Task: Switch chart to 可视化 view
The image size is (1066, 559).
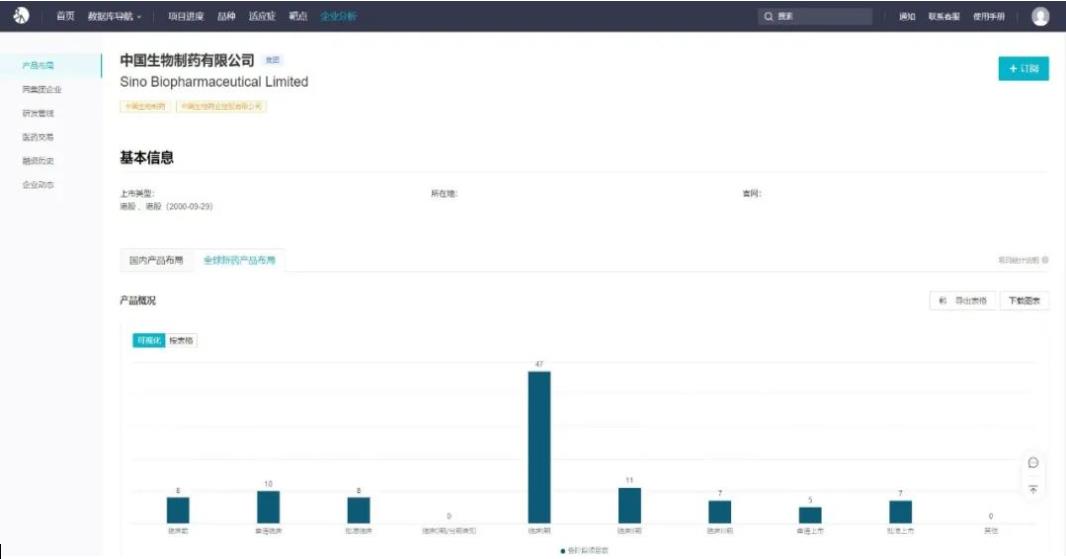Action: pos(149,340)
